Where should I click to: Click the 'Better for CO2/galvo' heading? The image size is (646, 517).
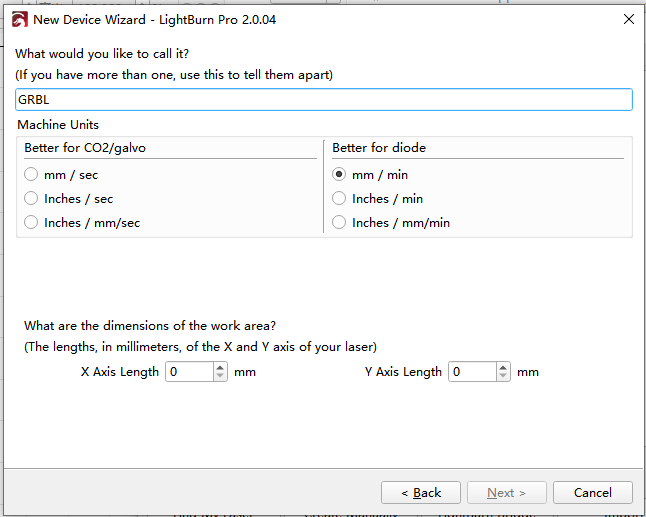click(85, 147)
